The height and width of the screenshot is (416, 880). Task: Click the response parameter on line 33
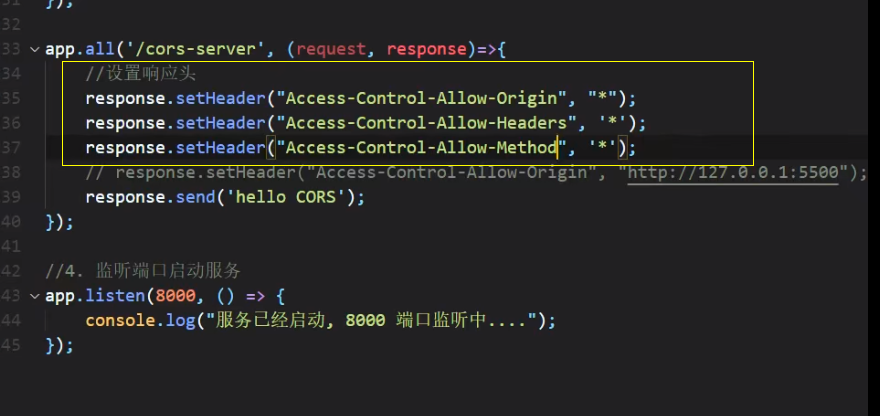427,49
